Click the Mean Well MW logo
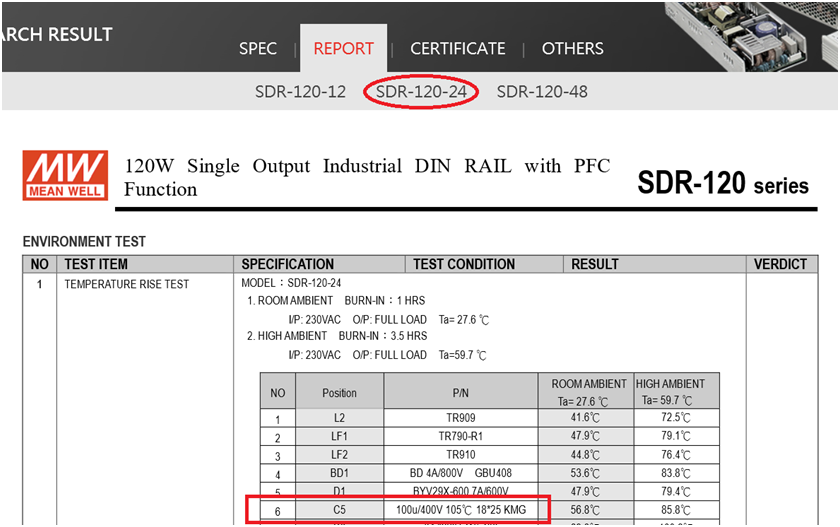 click(x=65, y=175)
